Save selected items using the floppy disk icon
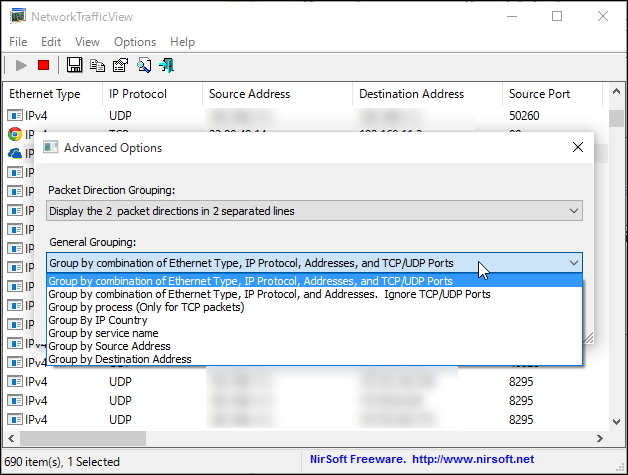This screenshot has width=628, height=475. point(74,65)
